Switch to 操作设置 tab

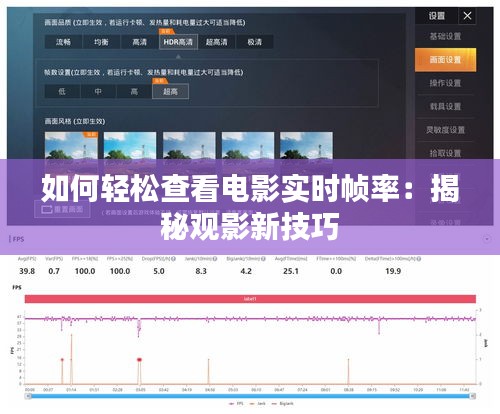445,83
